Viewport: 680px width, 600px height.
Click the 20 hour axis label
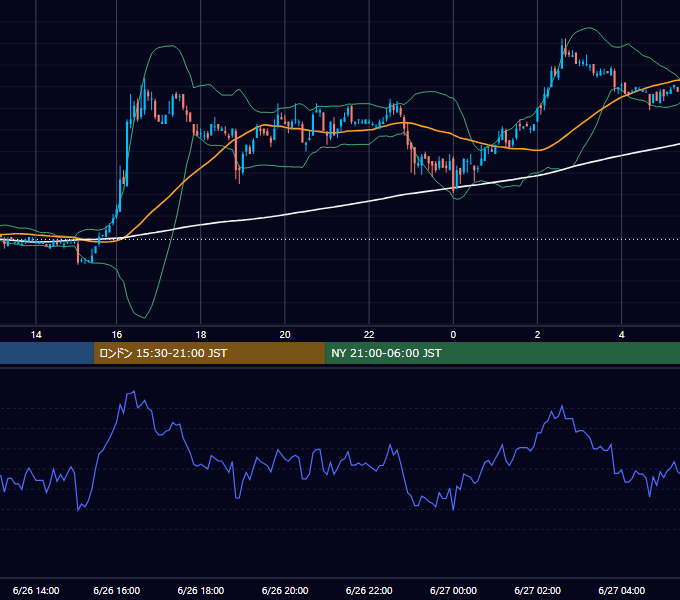point(285,335)
